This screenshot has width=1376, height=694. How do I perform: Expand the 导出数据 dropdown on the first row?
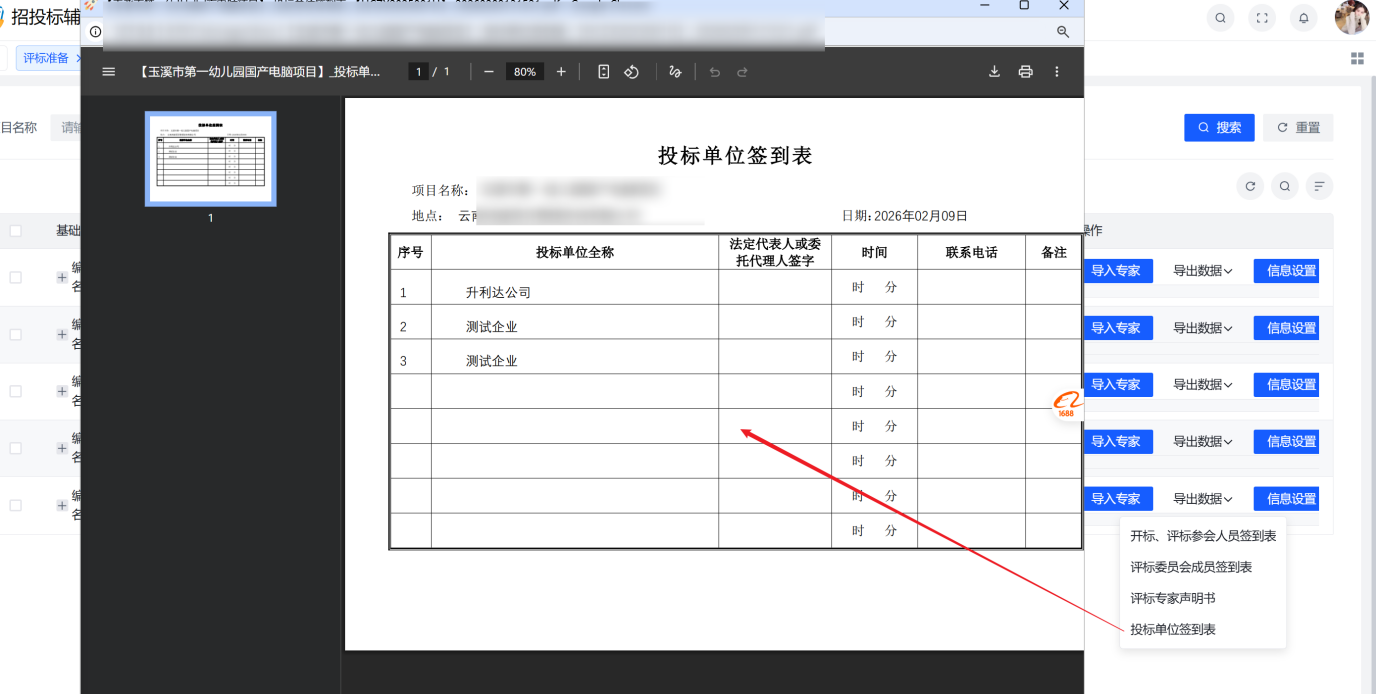tap(1204, 270)
